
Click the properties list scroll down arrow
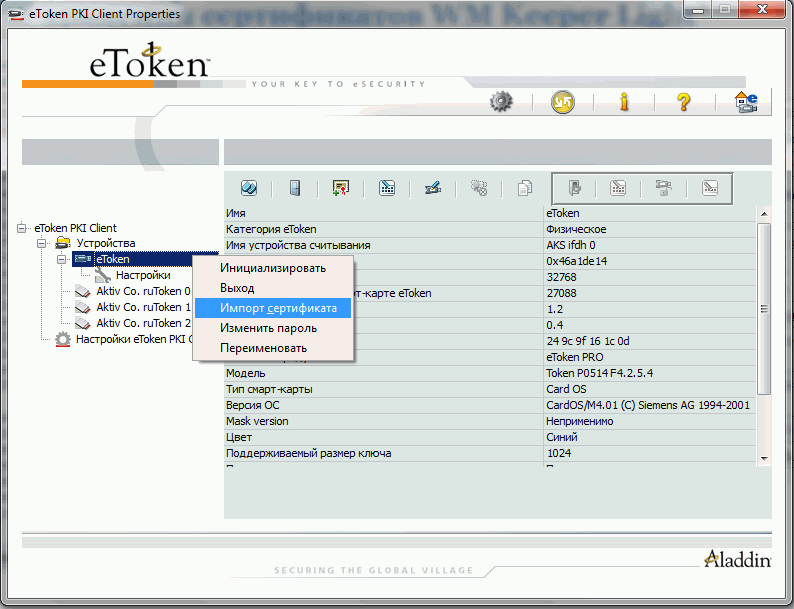click(x=764, y=457)
